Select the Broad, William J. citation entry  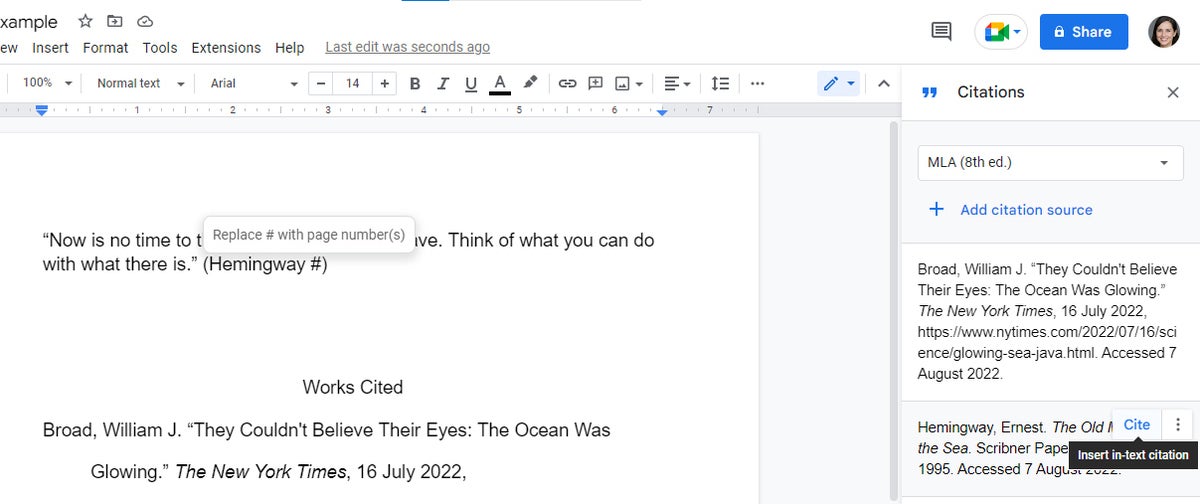tap(1050, 322)
